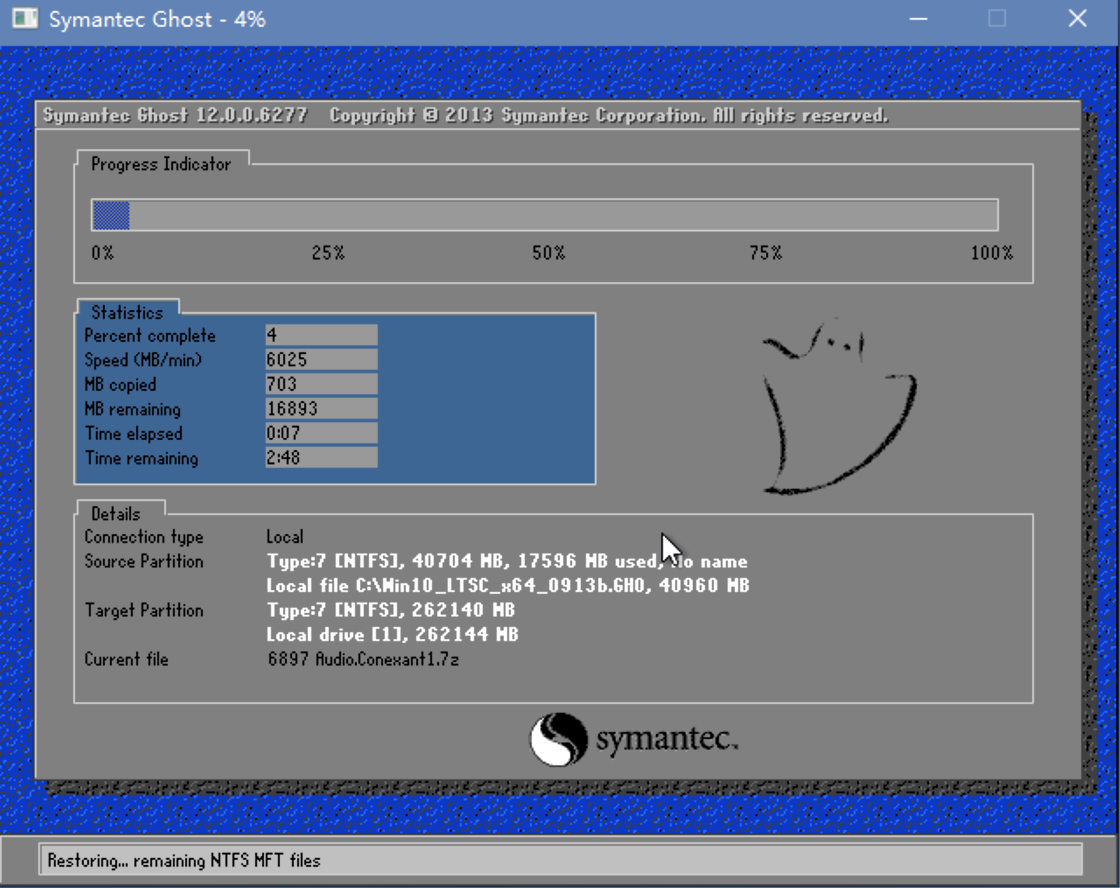Click the 'Percent complete' label
1120x888 pixels.
point(150,336)
